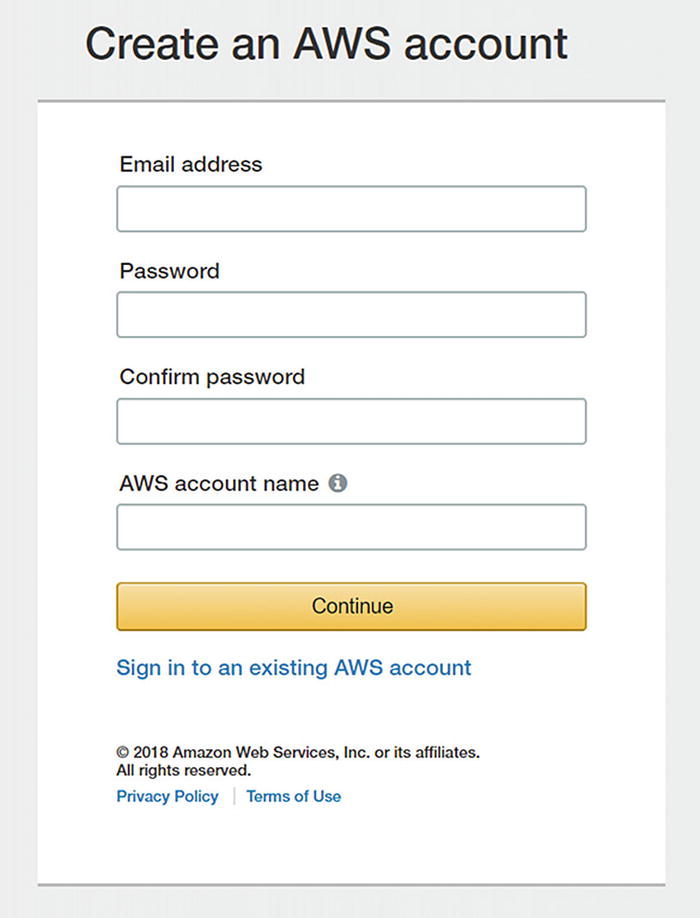Select the Confirm password input field
The width and height of the screenshot is (700, 918).
point(351,421)
